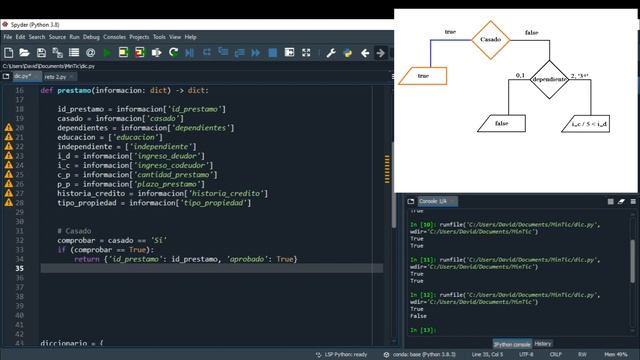
Task: Open console options hamburger menu
Action: tap(633, 201)
